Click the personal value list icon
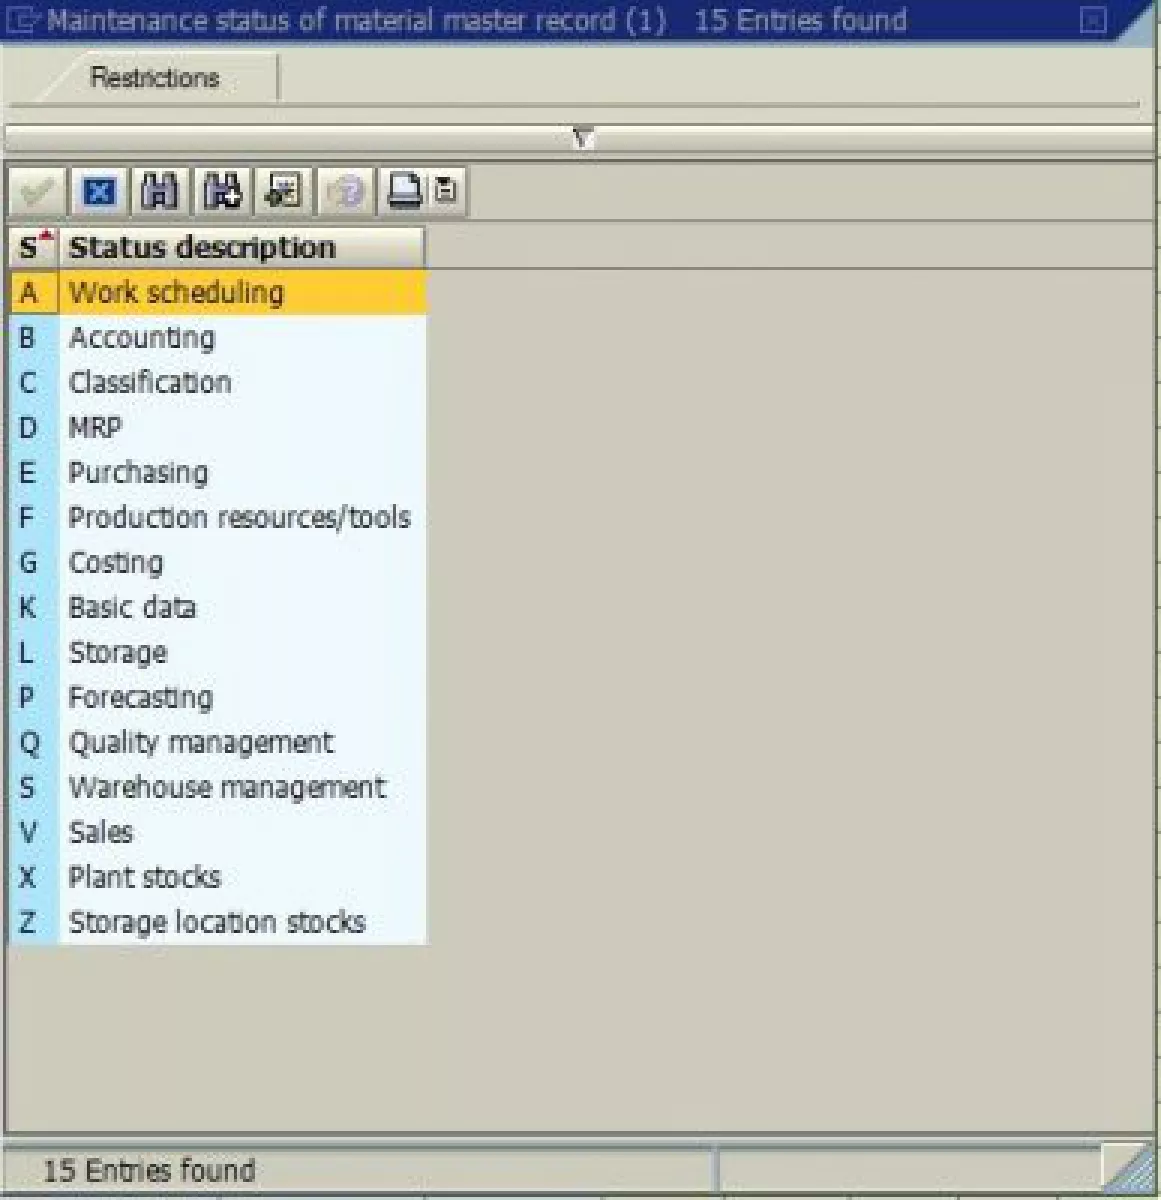The width and height of the screenshot is (1161, 1200). pos(284,191)
